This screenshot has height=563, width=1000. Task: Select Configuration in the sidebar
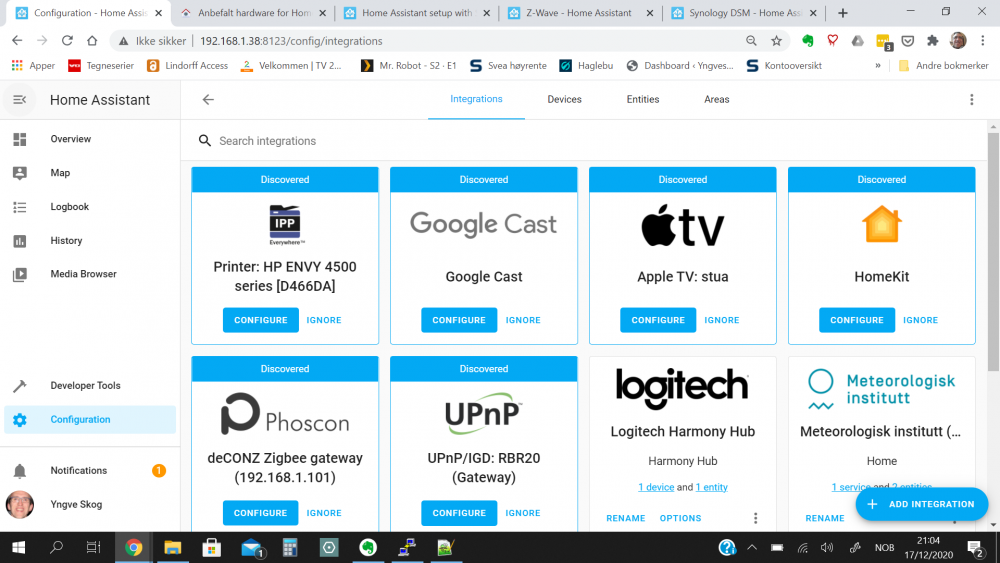pos(90,420)
